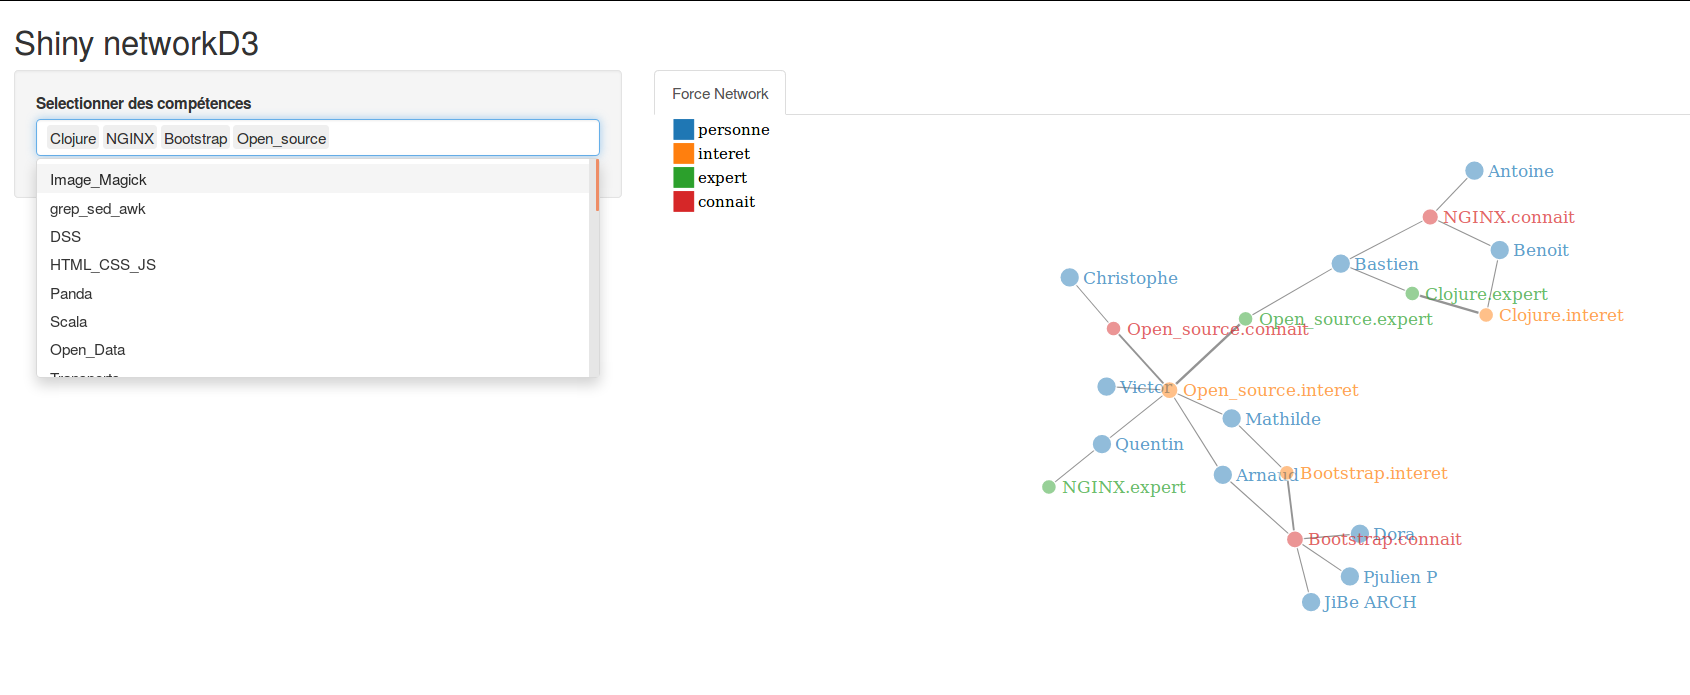Choose DSS from the competences list
Image resolution: width=1690 pixels, height=695 pixels.
tap(313, 237)
